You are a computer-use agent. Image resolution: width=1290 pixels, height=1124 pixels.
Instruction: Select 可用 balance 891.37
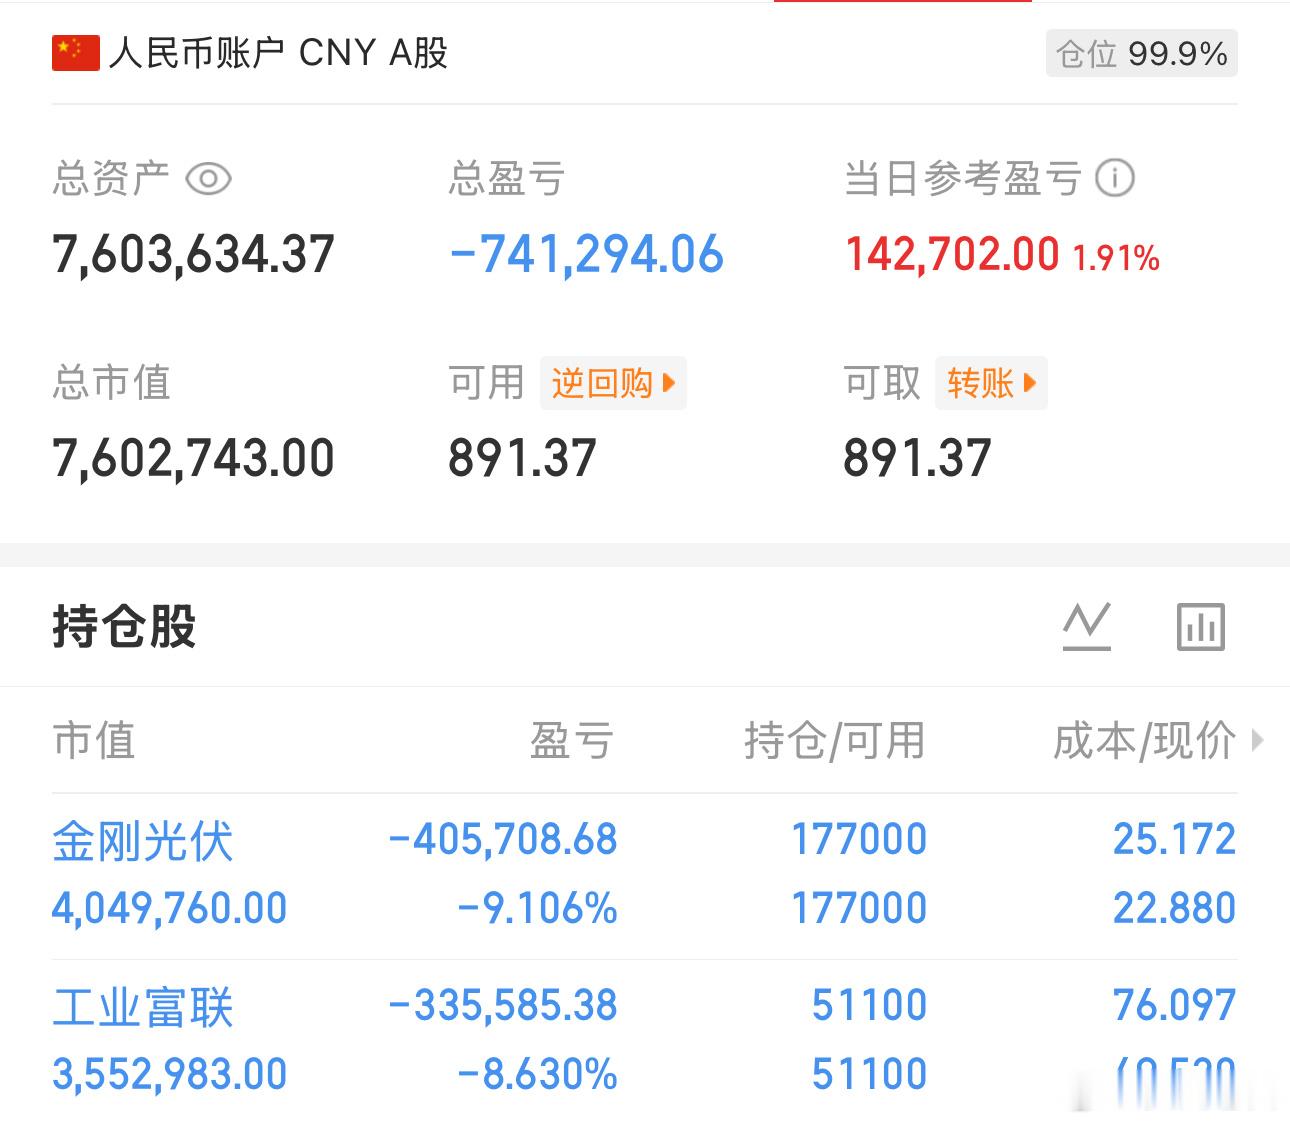pyautogui.click(x=522, y=458)
